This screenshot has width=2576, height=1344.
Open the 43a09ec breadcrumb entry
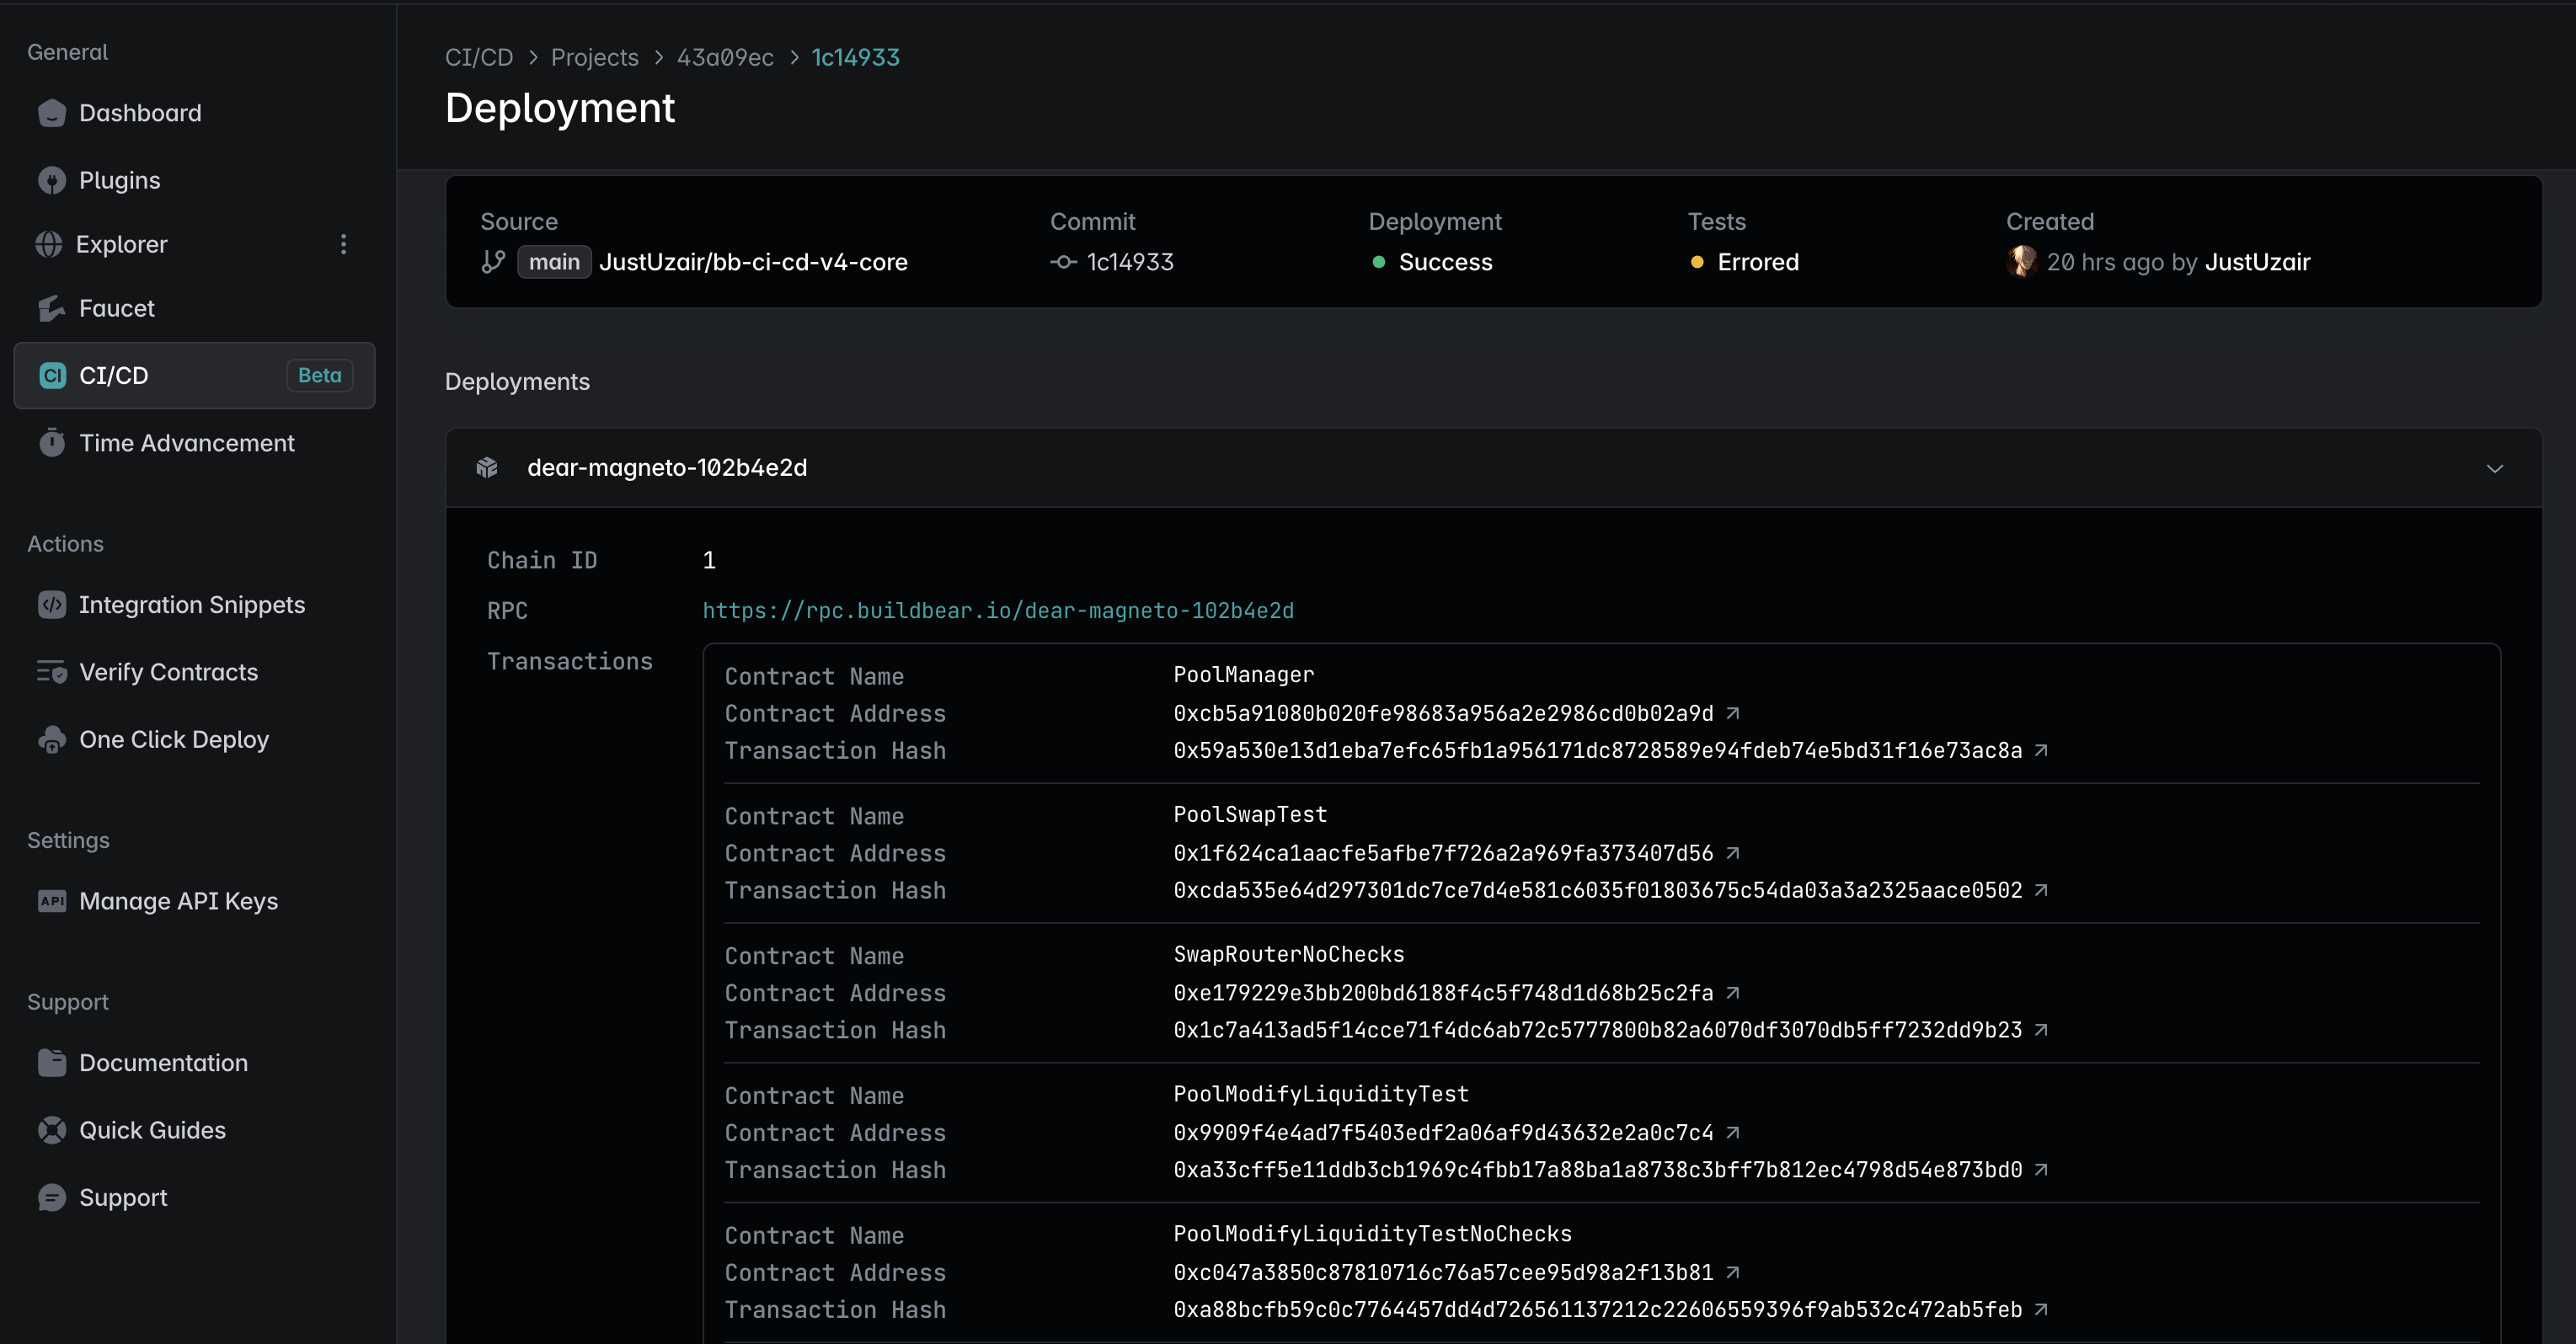725,57
